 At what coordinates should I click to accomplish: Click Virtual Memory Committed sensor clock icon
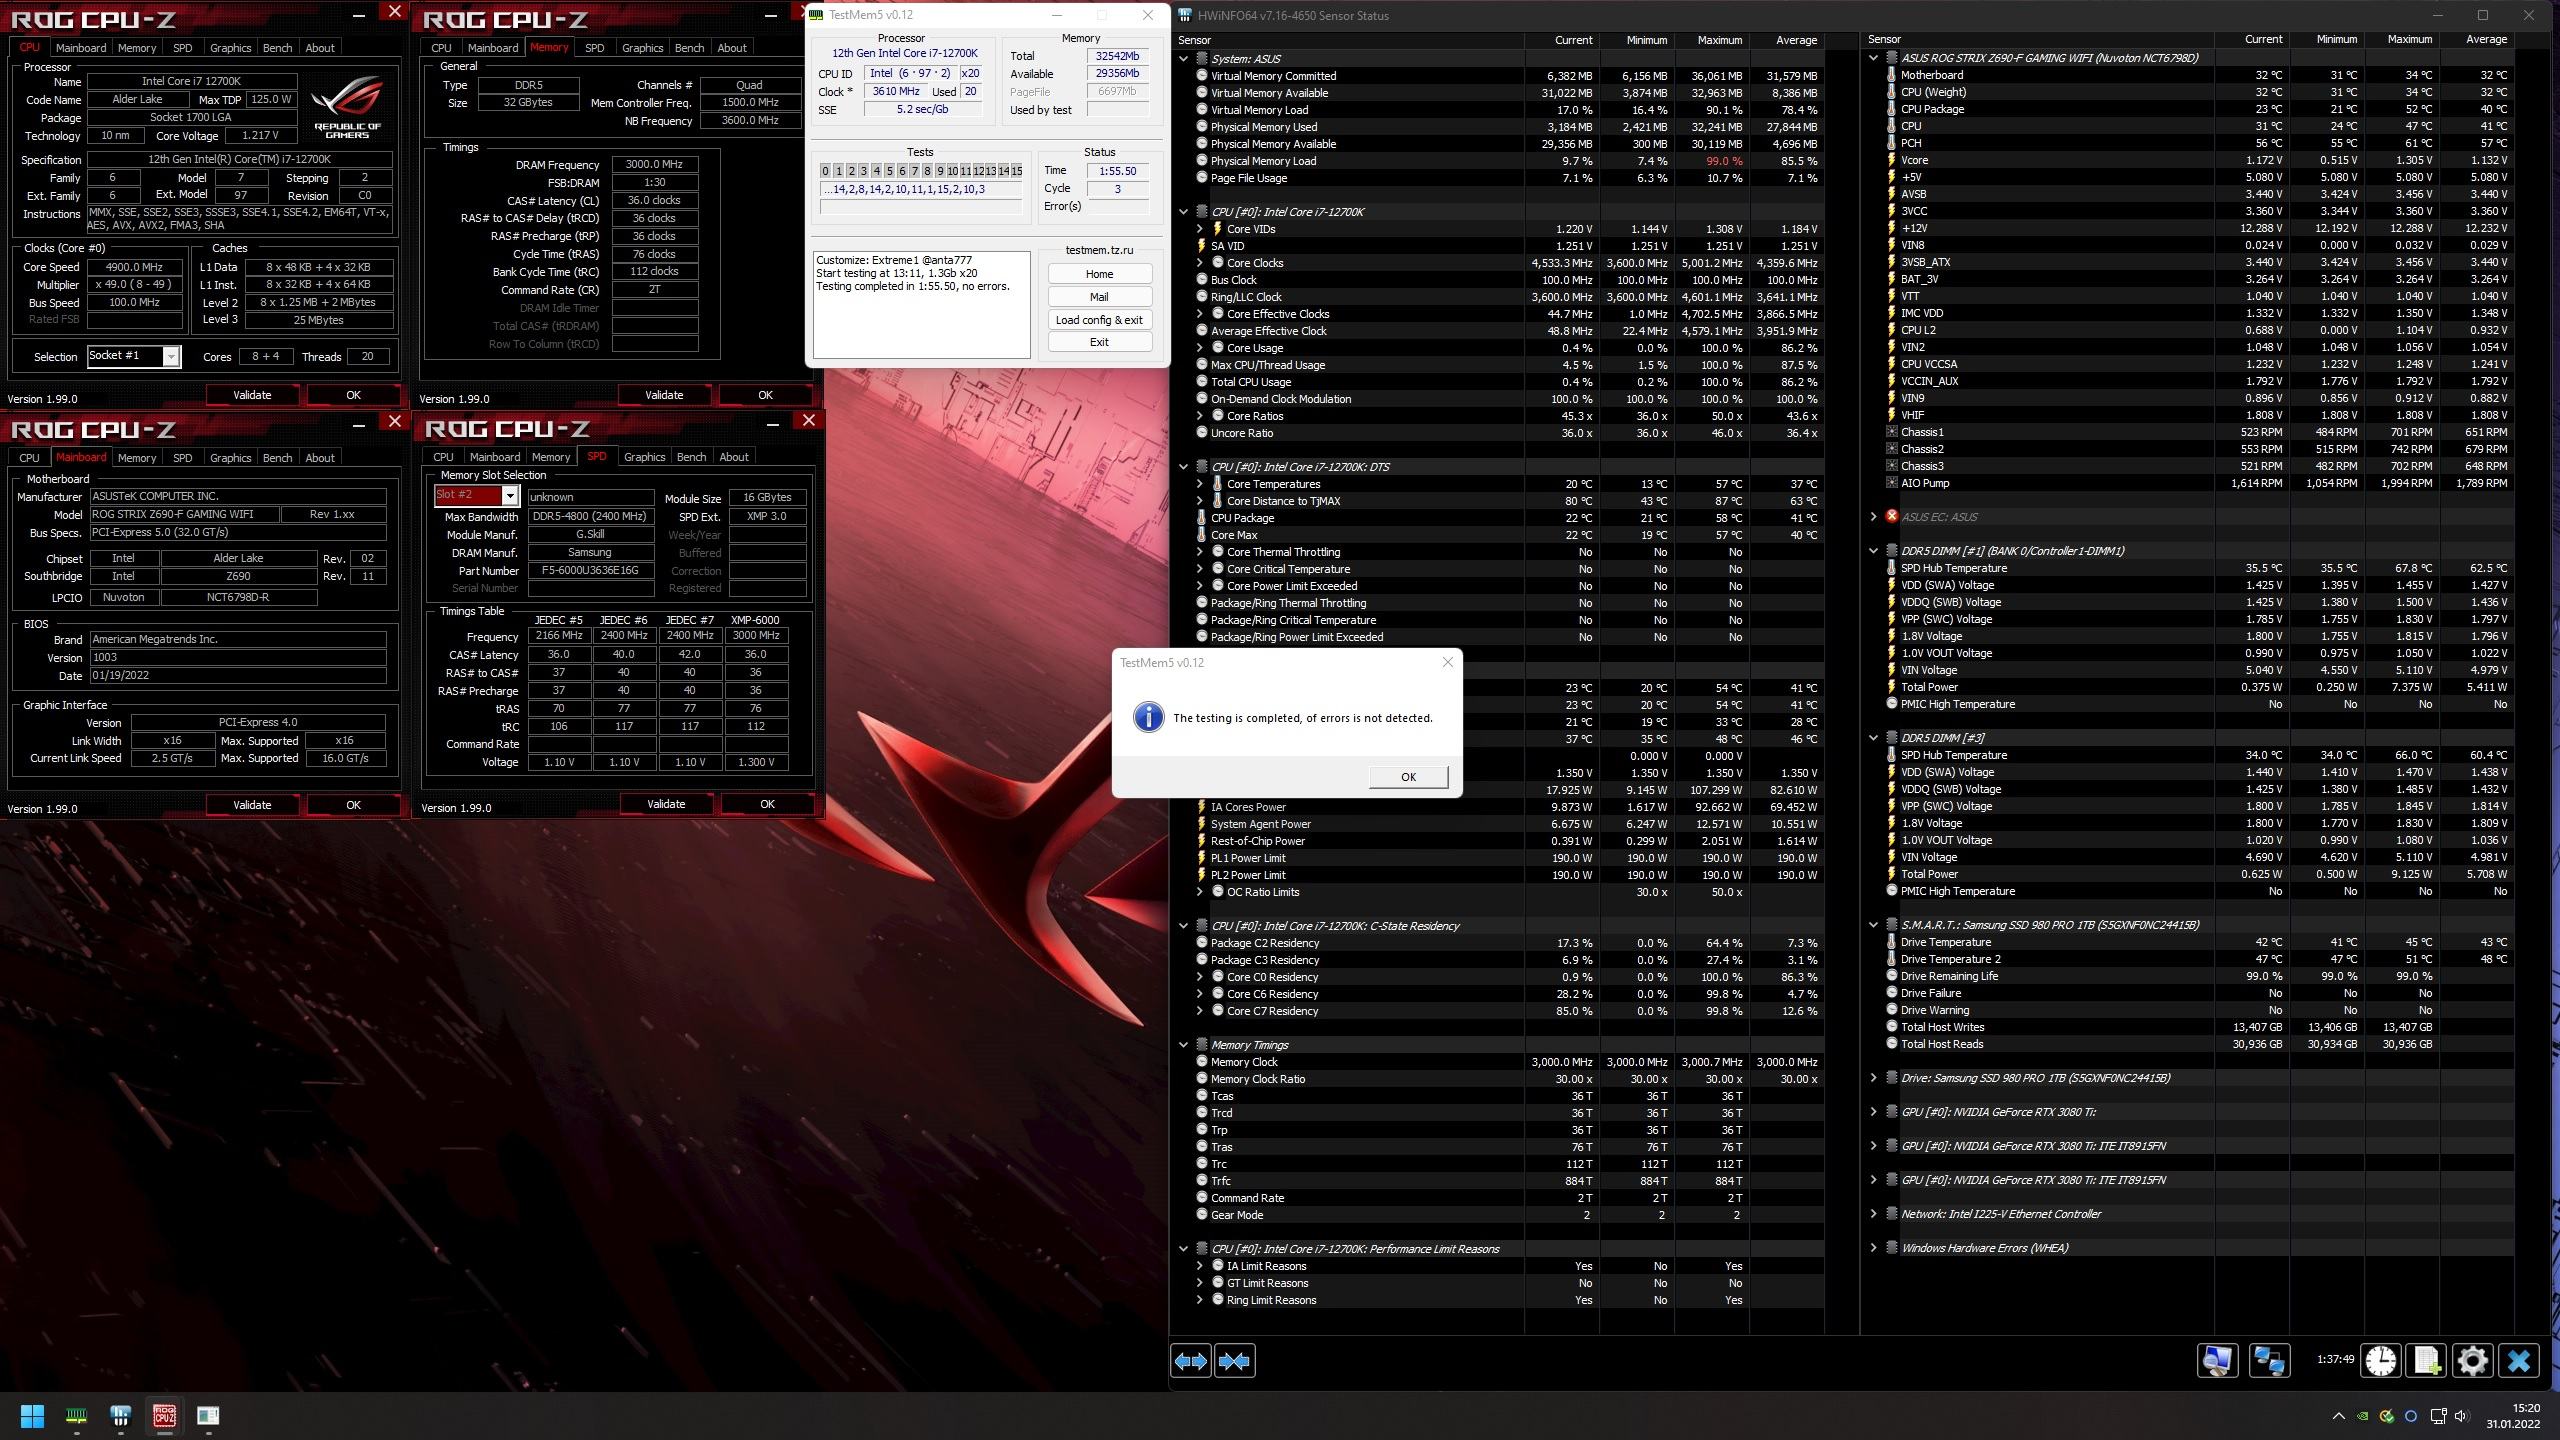tap(1201, 76)
